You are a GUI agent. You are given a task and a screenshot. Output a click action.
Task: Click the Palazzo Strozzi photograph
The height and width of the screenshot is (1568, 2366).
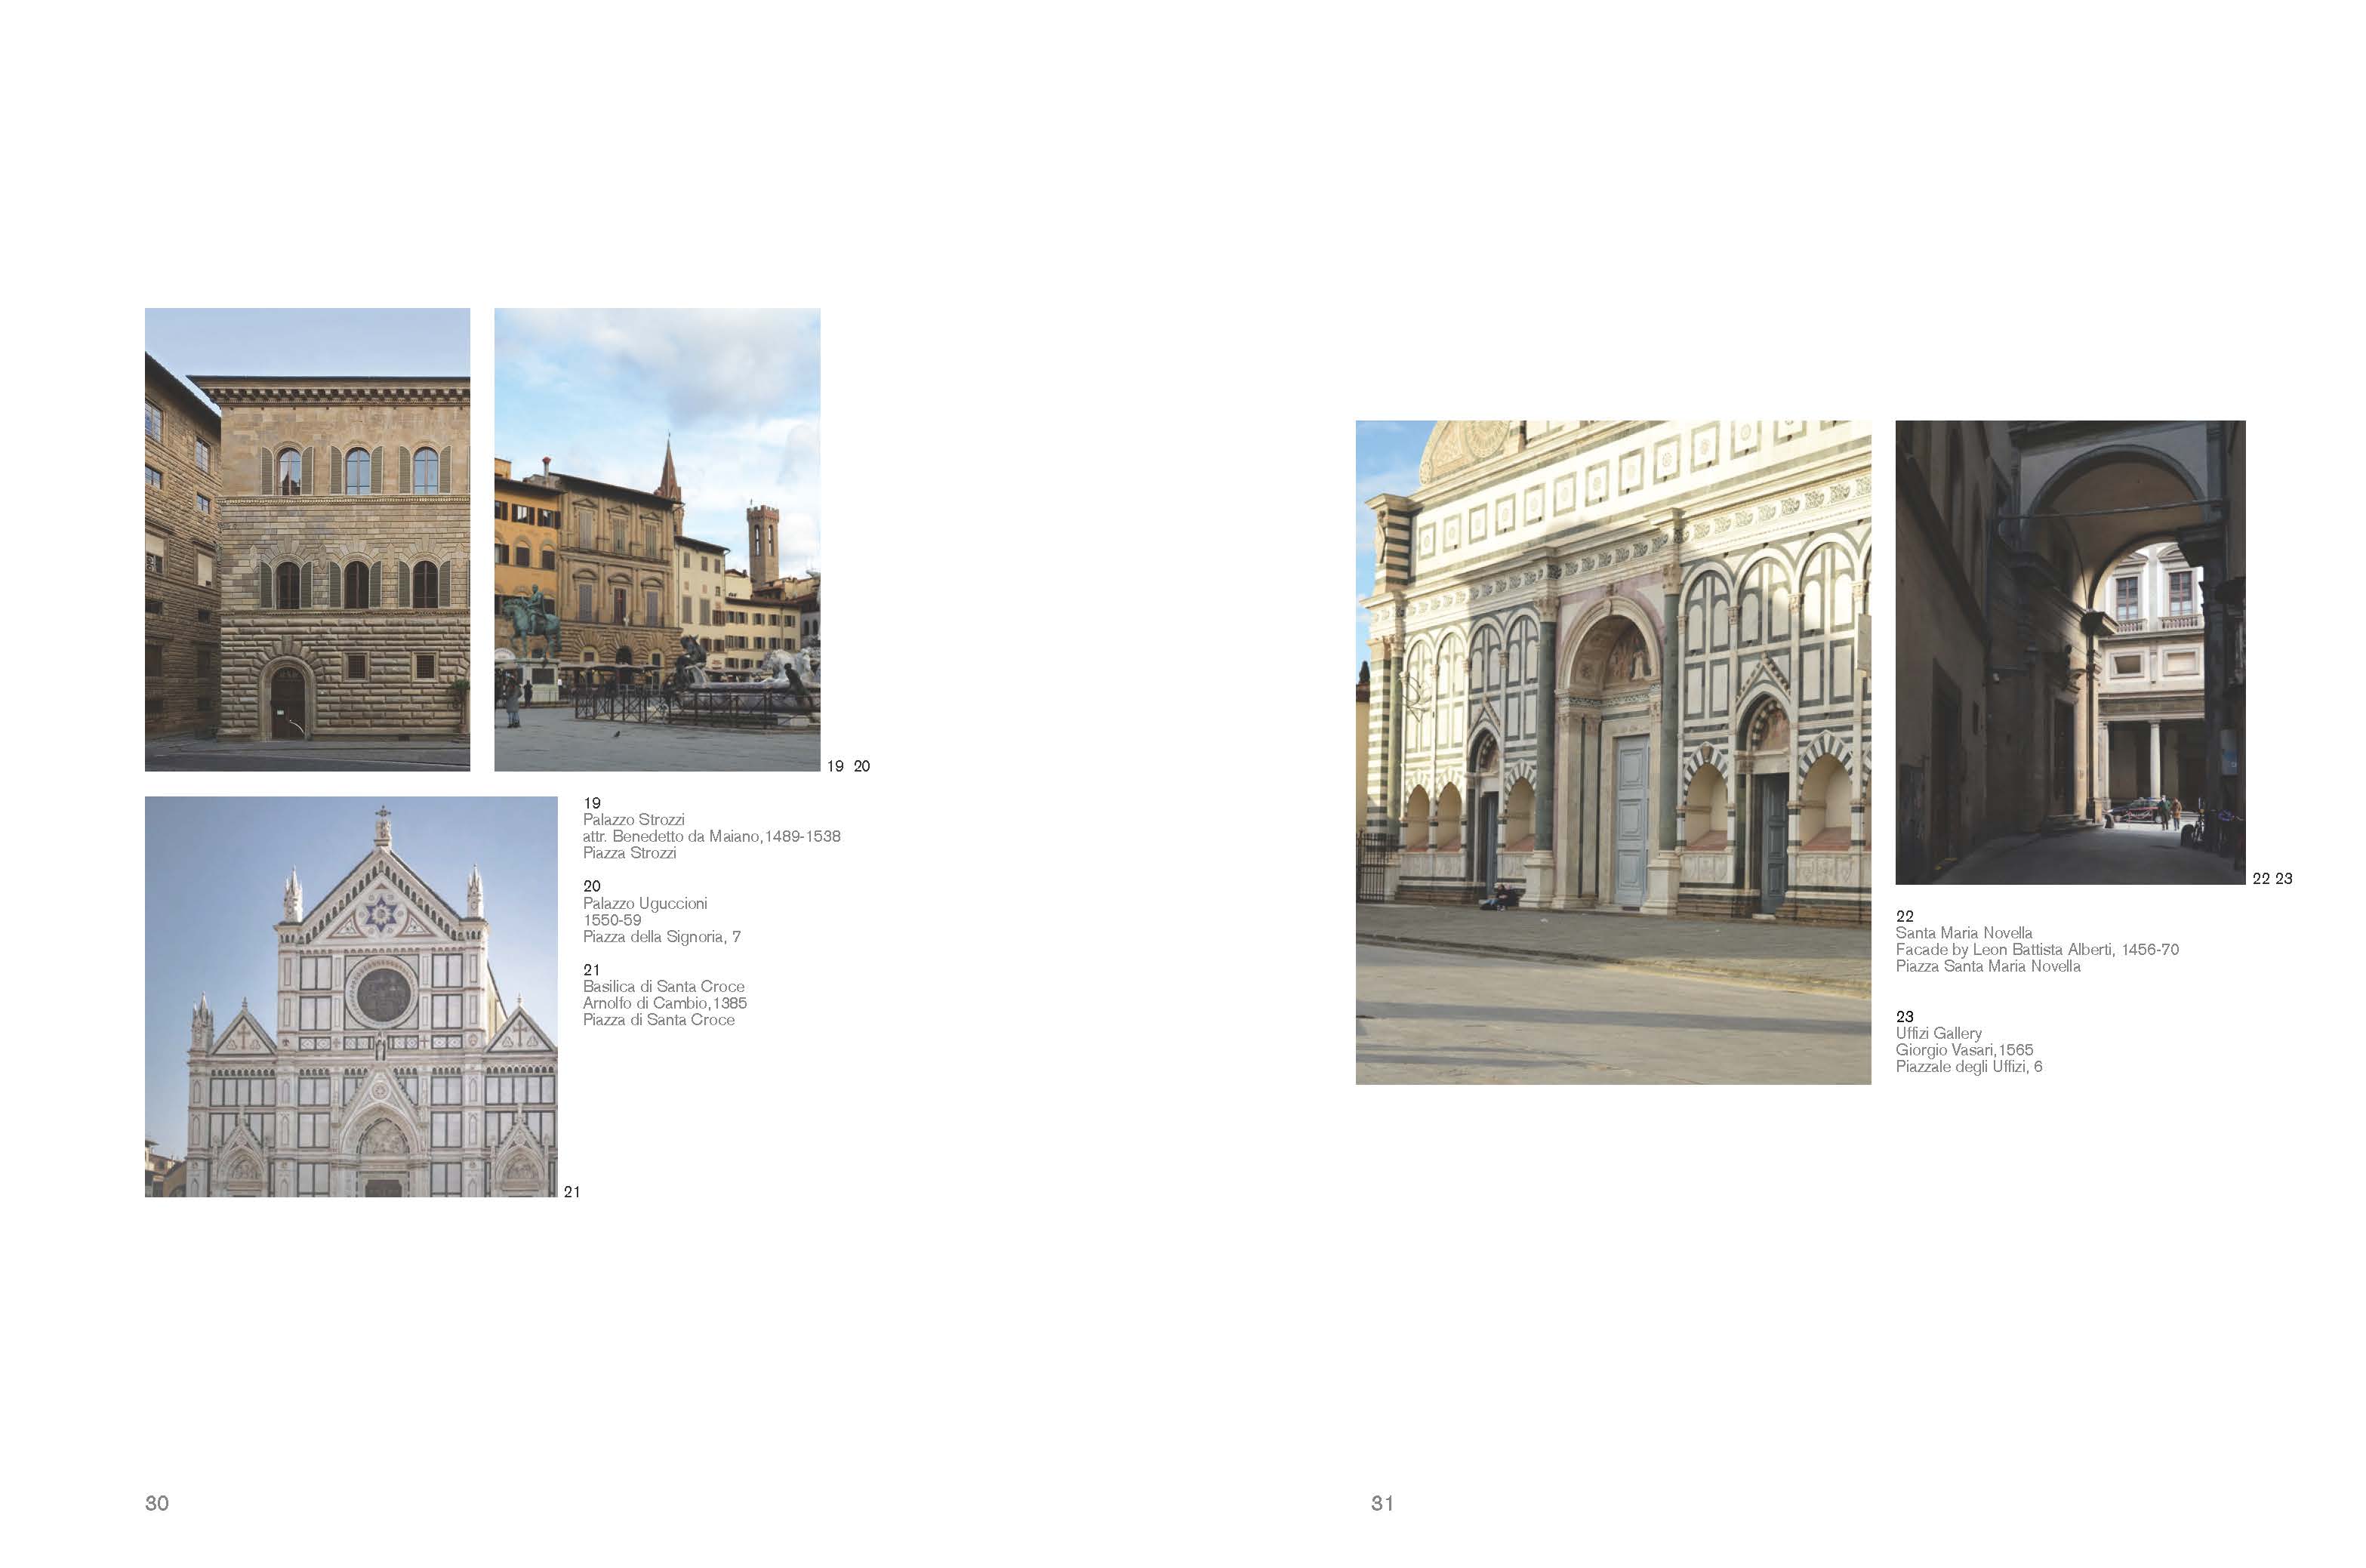pyautogui.click(x=307, y=539)
